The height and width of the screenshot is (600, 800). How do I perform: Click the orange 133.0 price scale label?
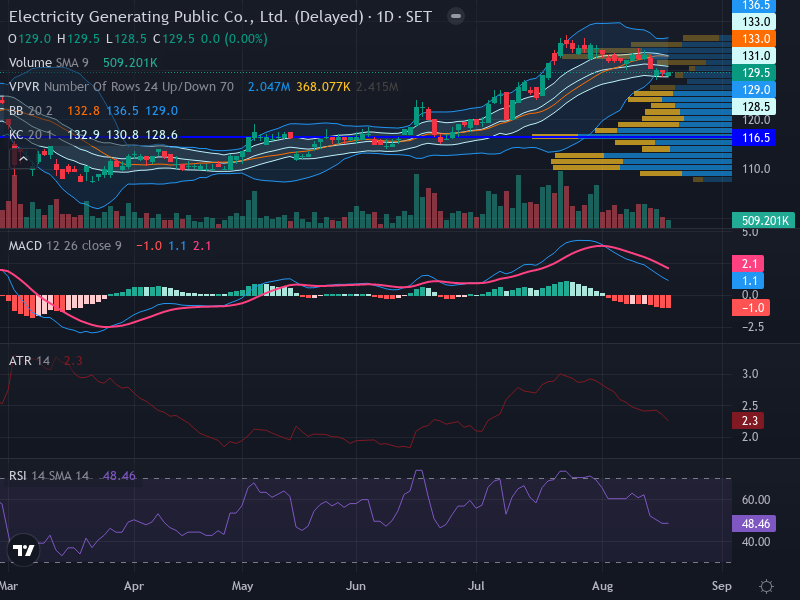pos(754,39)
